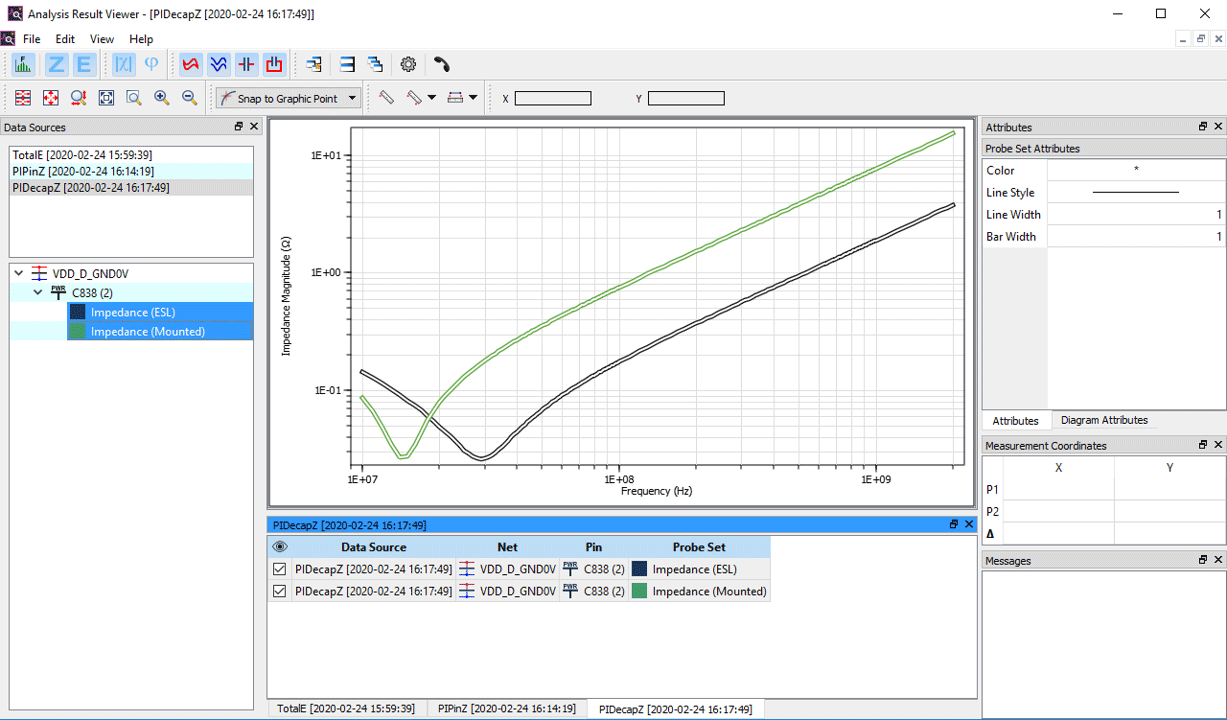Collapse the C838 (2) tree node

click(x=38, y=293)
